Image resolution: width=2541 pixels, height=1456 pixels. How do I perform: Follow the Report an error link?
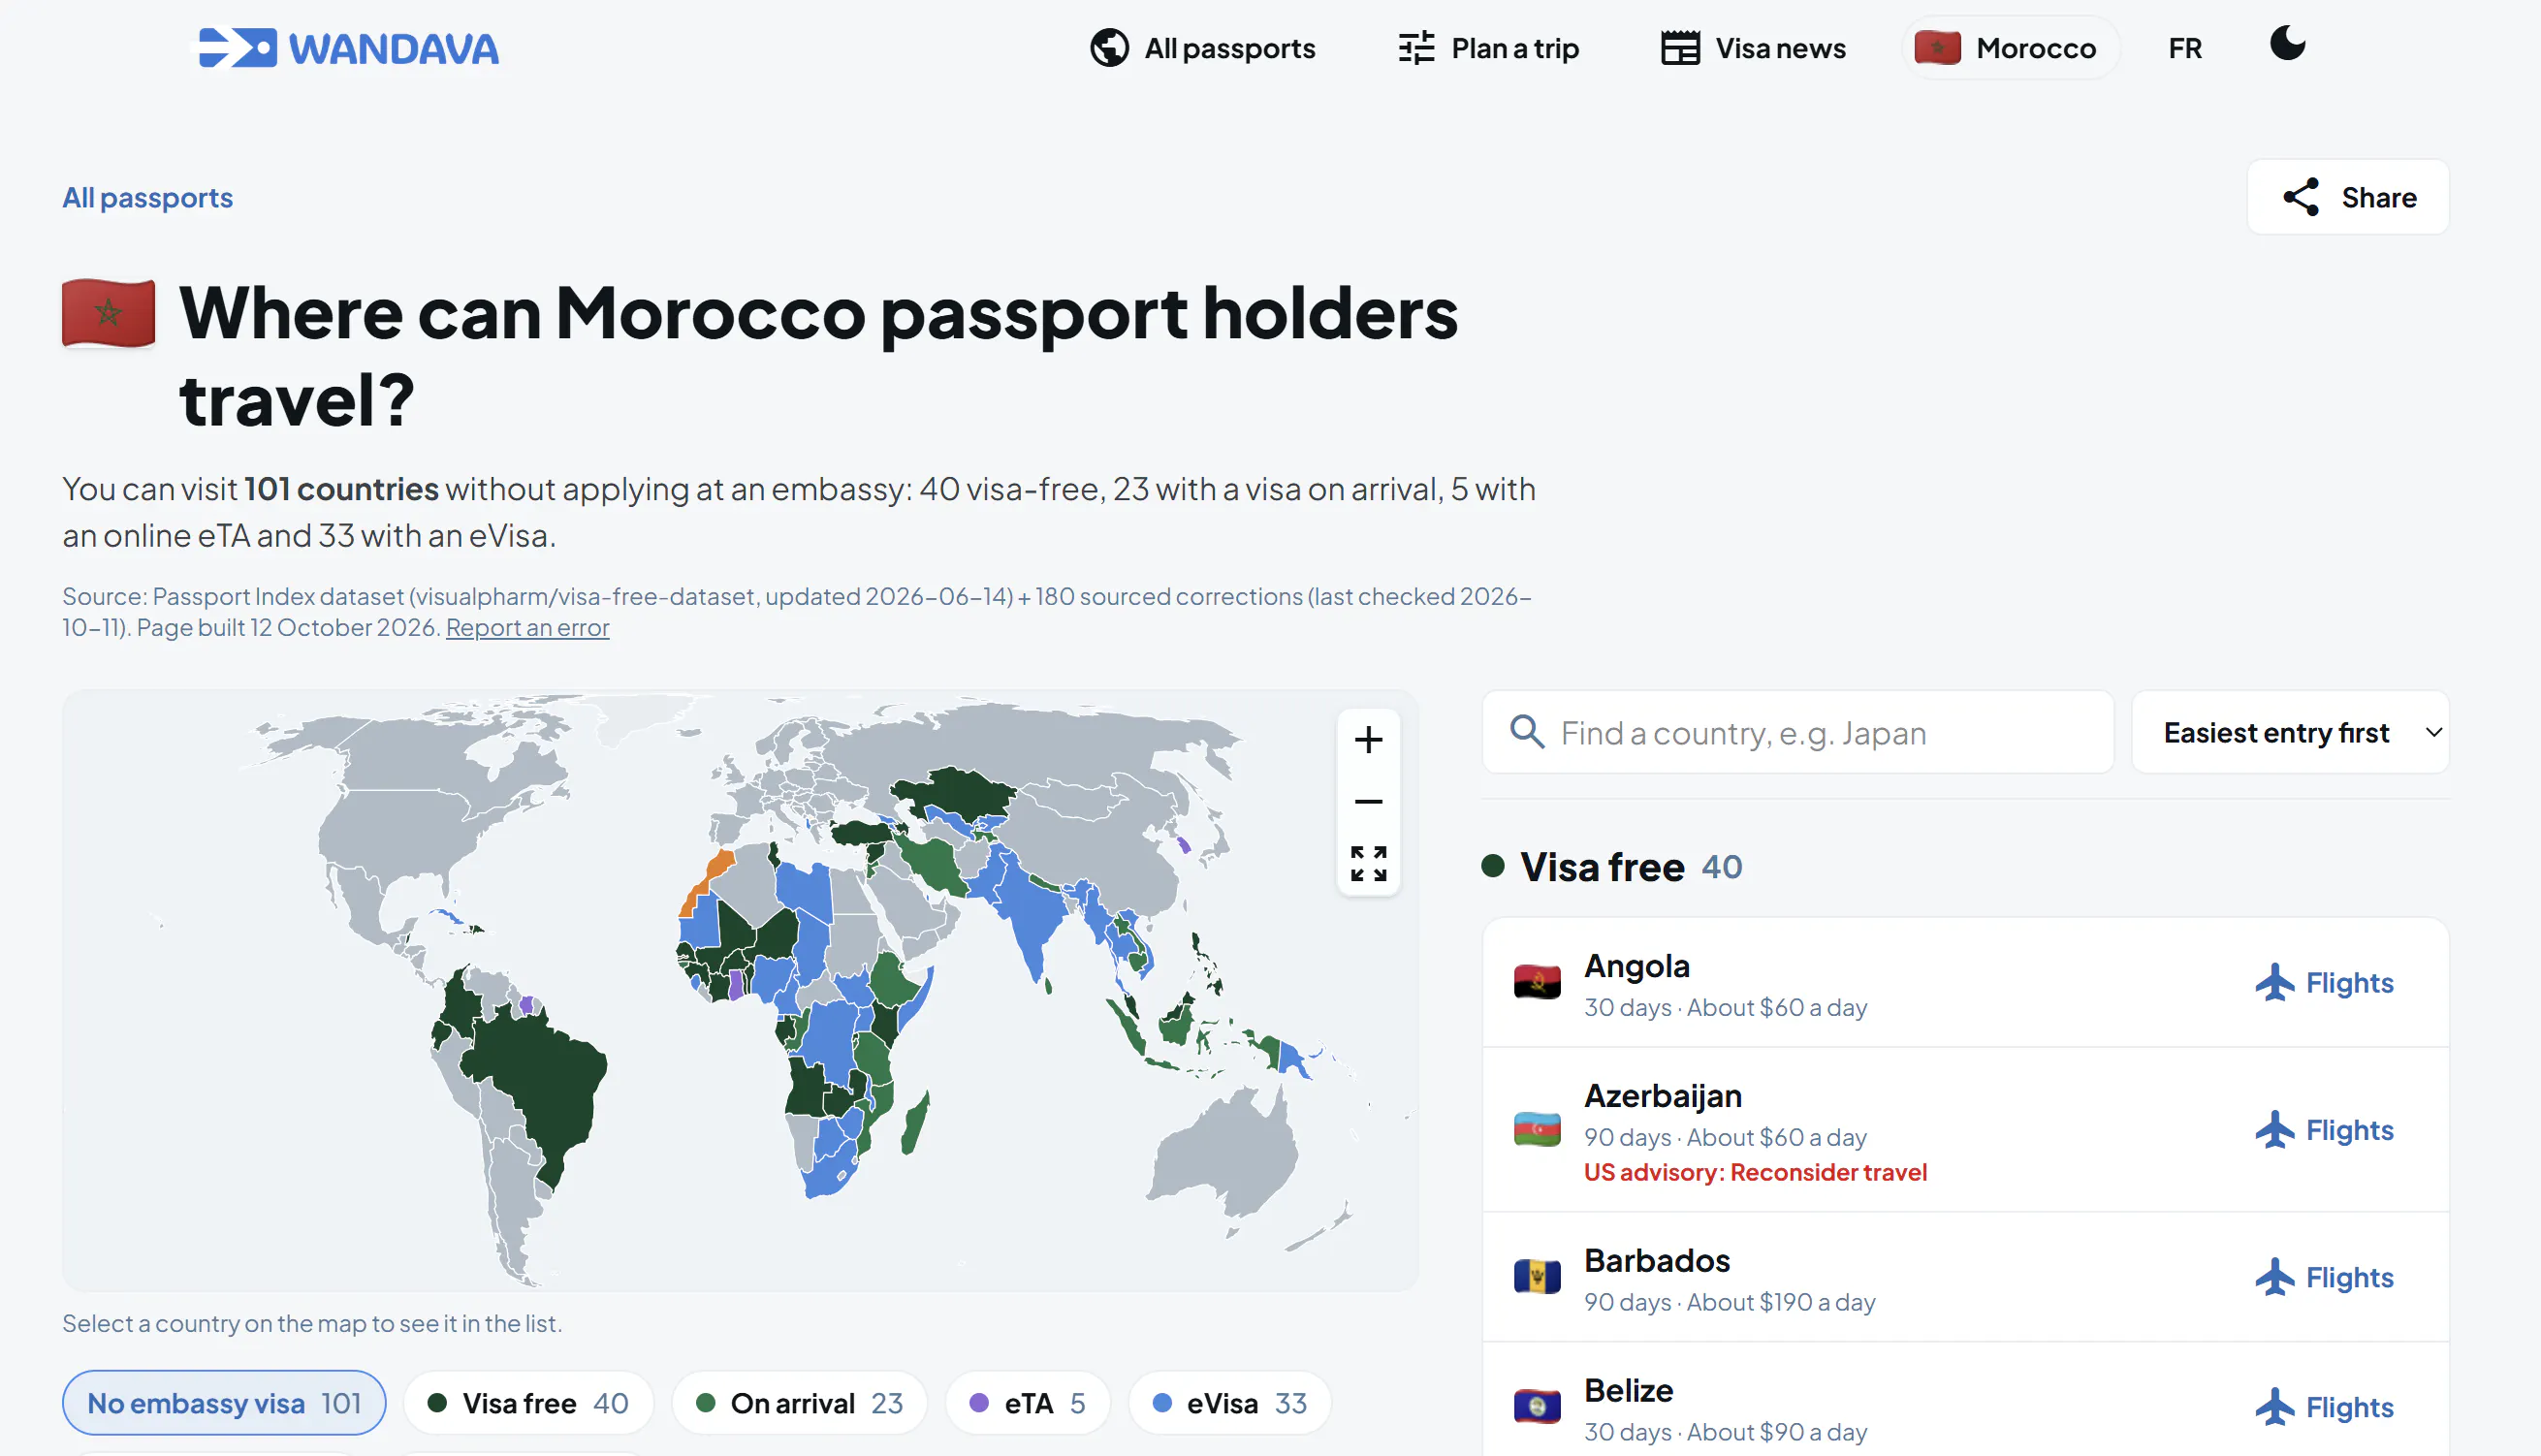pyautogui.click(x=527, y=627)
